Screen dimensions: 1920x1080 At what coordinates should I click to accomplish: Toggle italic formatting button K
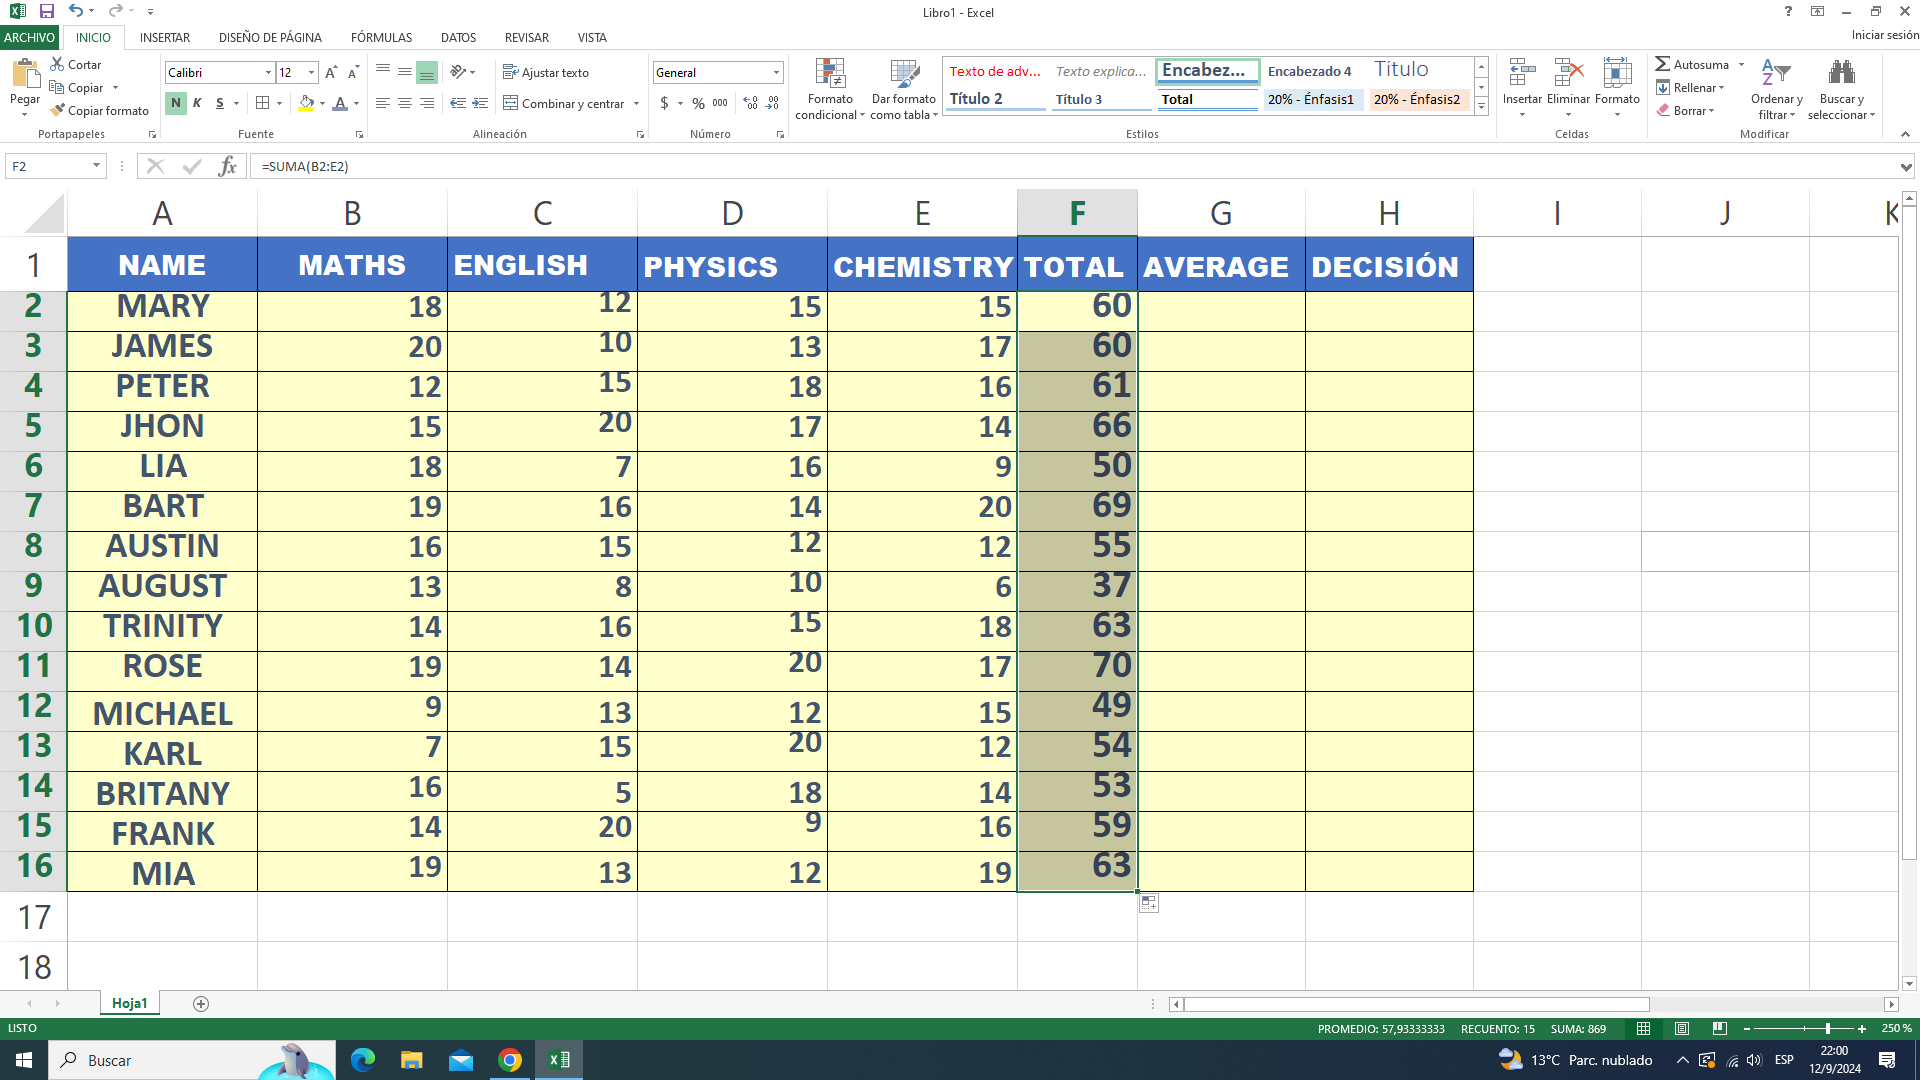click(x=197, y=103)
